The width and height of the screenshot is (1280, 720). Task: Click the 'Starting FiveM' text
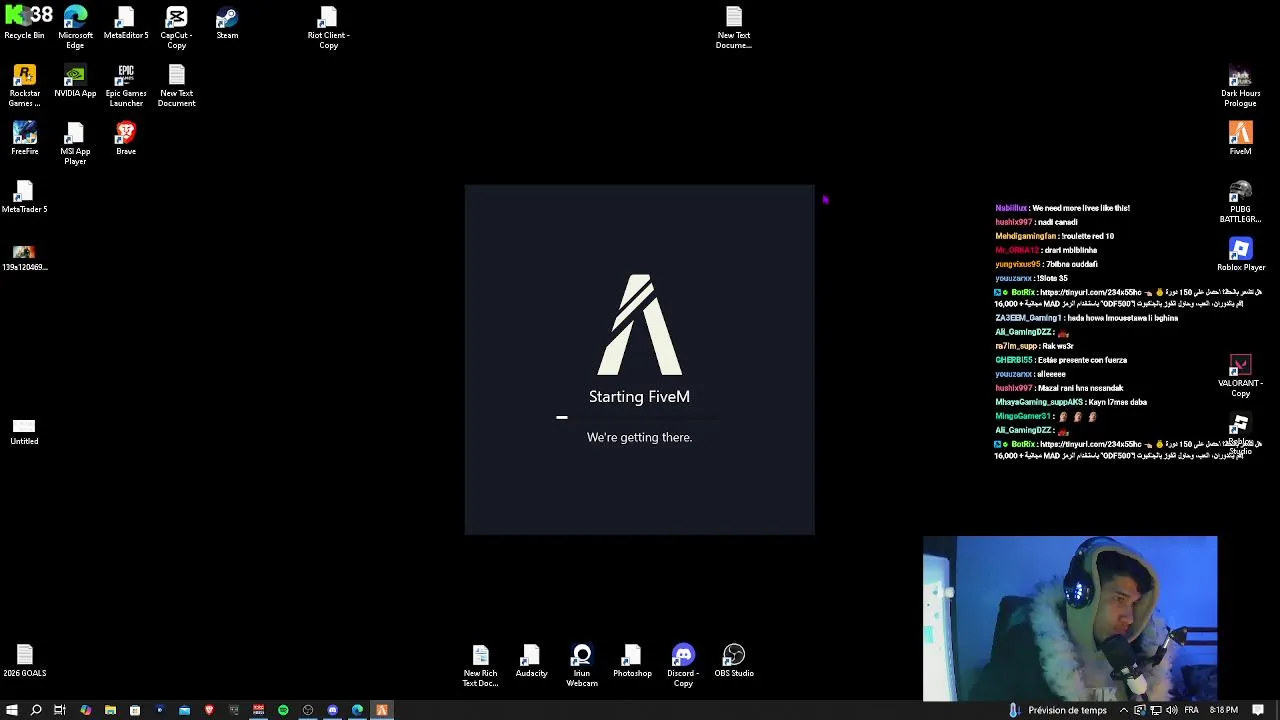pos(639,397)
